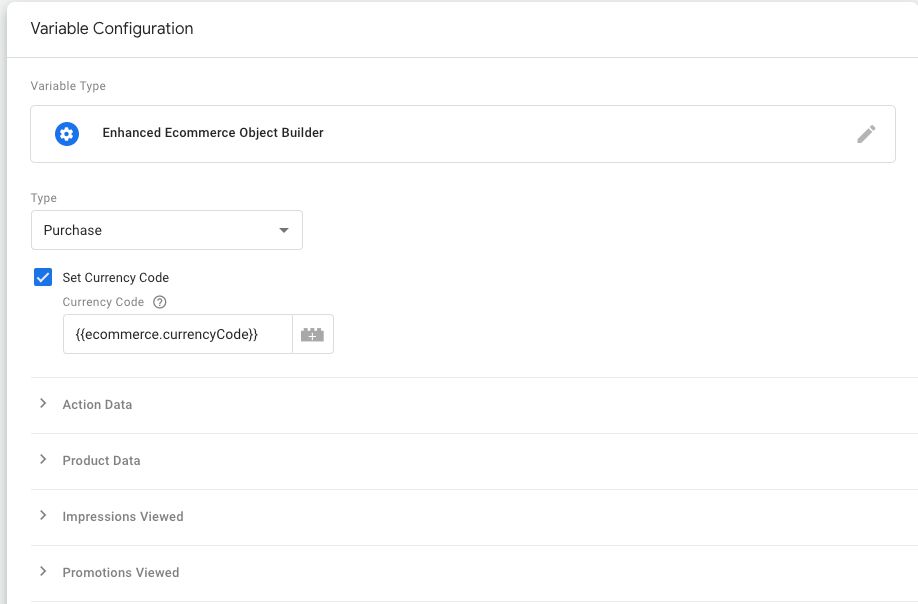The width and height of the screenshot is (918, 604).
Task: Expand the Impressions Viewed section
Action: tap(474, 517)
